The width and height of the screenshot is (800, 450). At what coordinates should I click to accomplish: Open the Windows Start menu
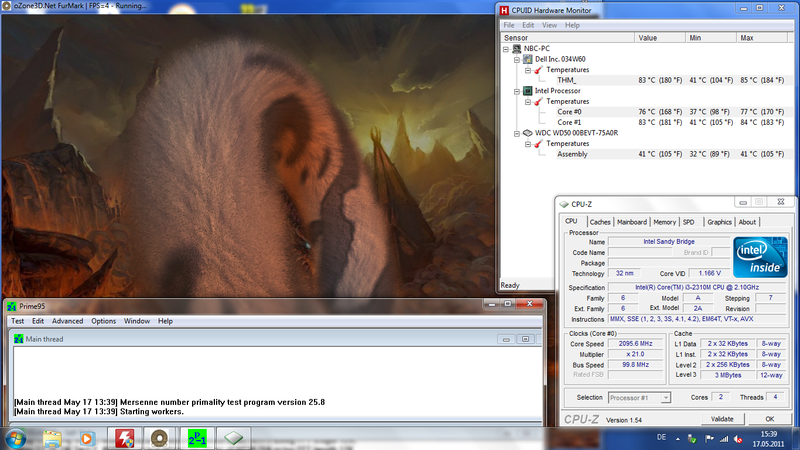pos(15,439)
